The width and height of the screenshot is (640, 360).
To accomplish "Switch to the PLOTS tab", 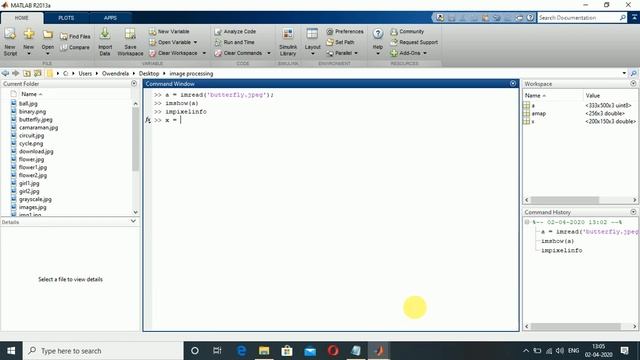I will point(66,18).
